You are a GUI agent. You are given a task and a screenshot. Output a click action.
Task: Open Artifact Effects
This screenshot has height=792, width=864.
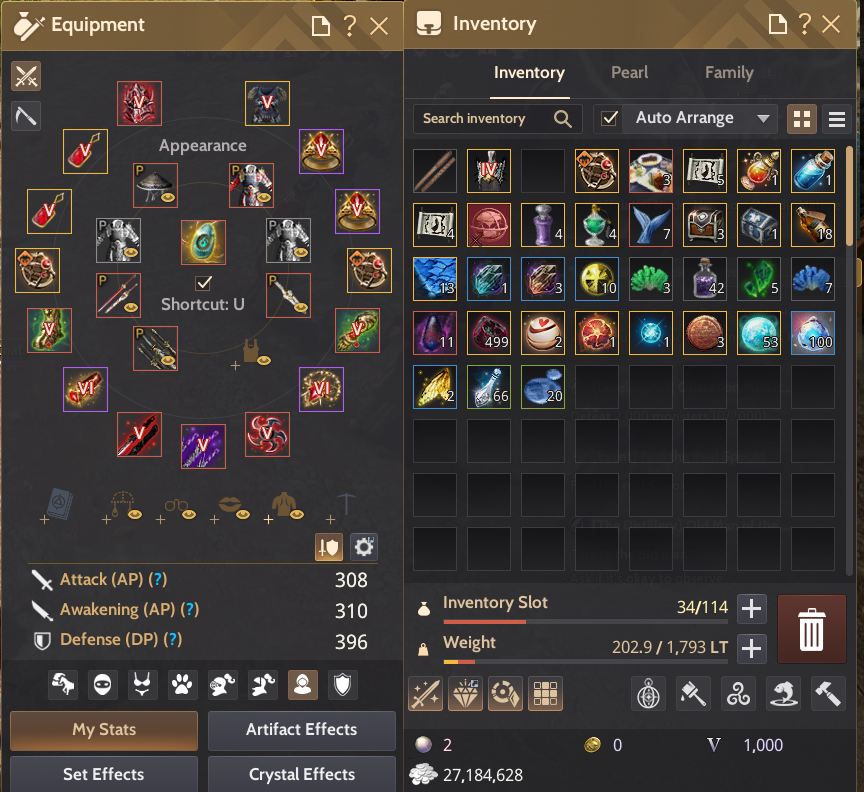(302, 730)
